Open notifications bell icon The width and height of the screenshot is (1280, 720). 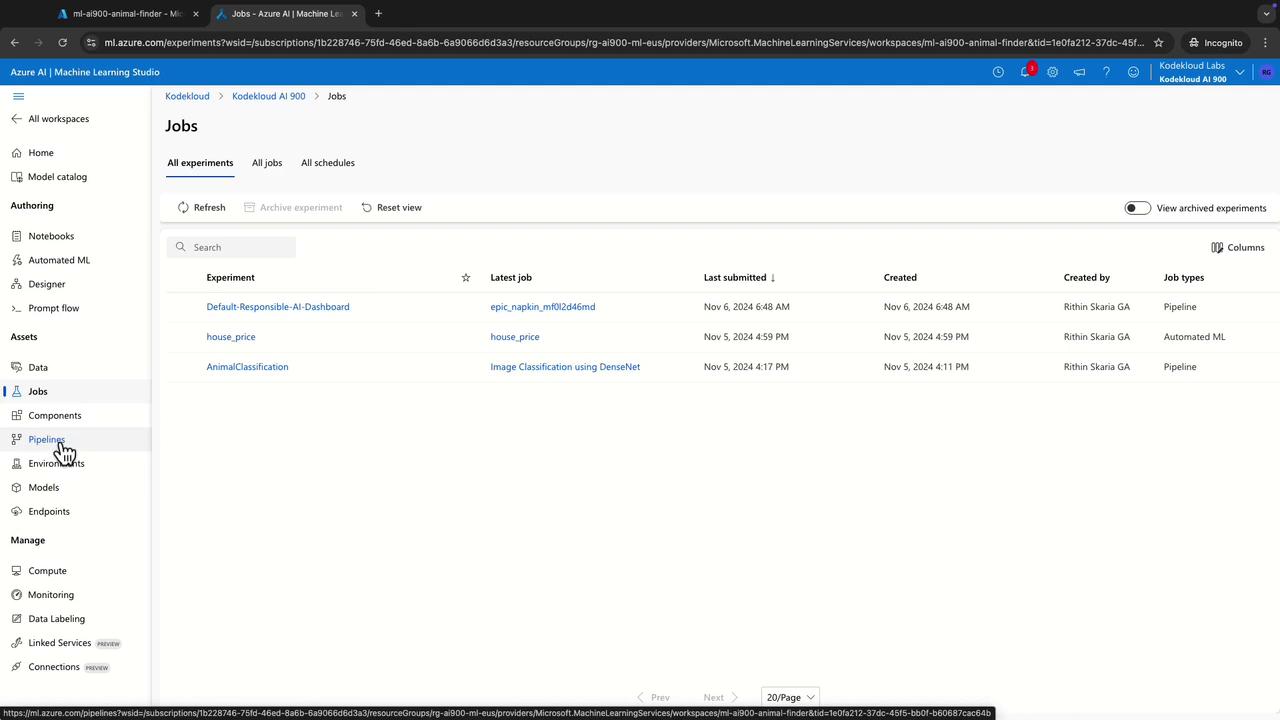[1025, 72]
